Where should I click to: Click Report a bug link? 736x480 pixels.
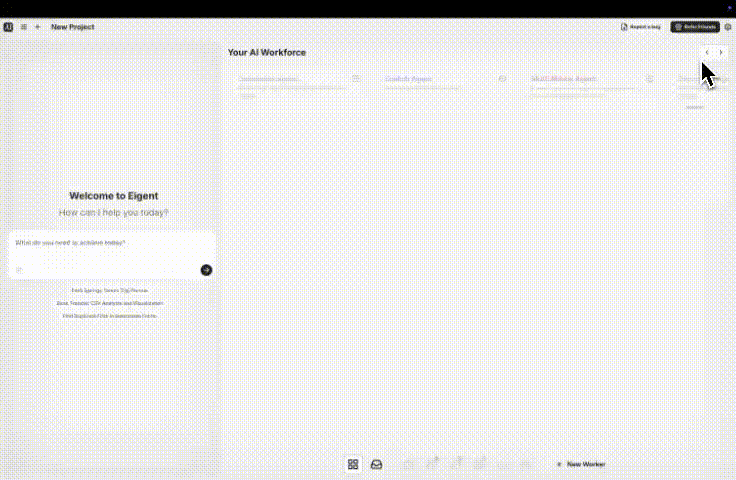point(640,27)
